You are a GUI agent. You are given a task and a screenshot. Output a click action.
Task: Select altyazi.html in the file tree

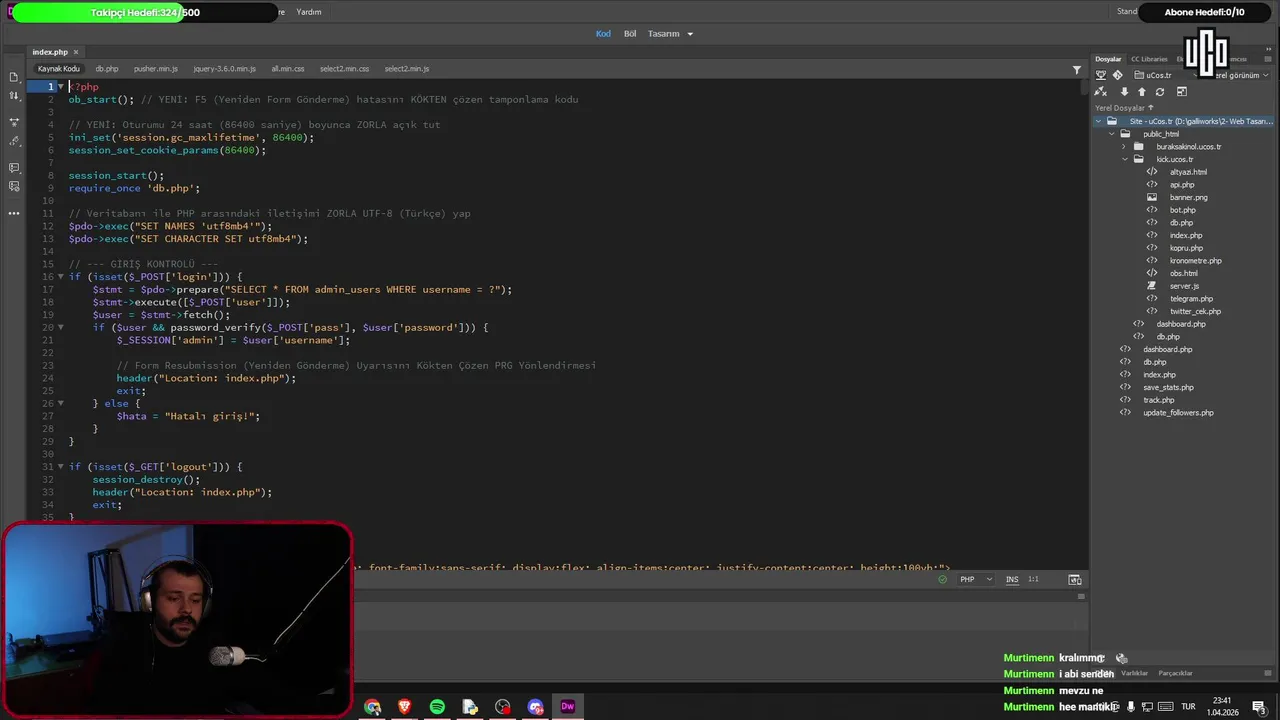1188,172
